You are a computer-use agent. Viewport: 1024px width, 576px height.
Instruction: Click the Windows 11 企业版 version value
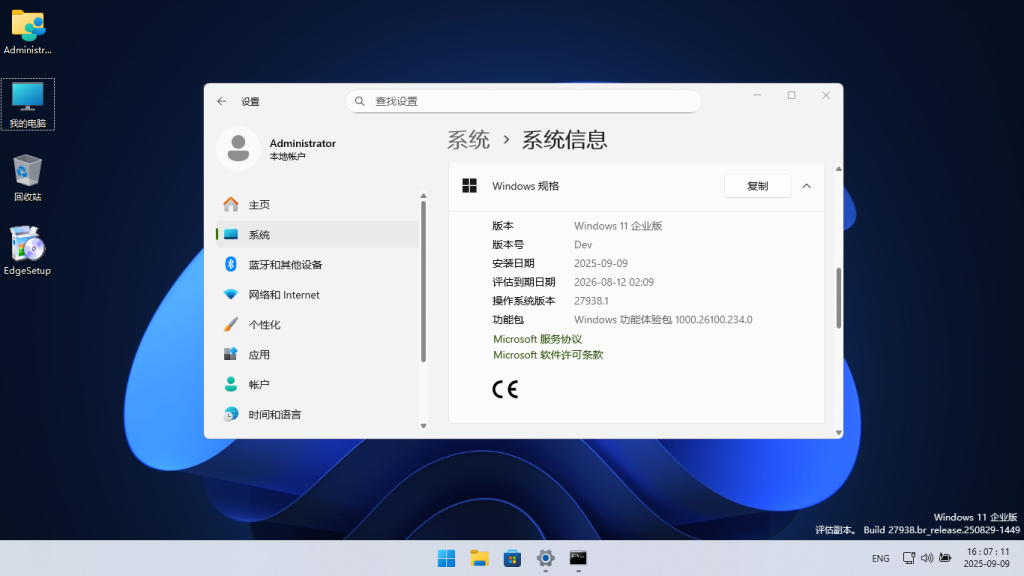pyautogui.click(x=618, y=226)
